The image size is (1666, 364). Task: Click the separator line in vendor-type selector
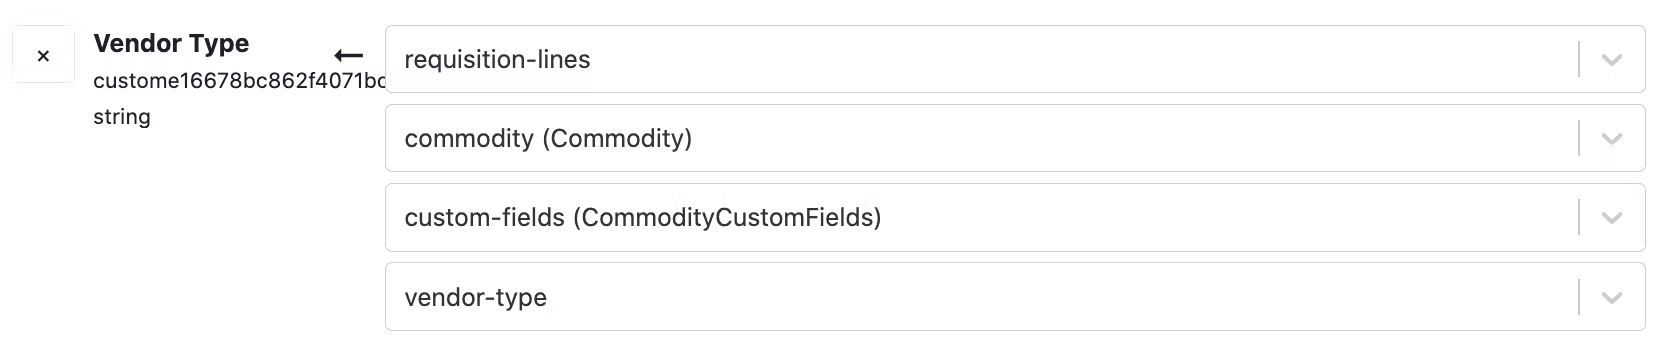coord(1579,296)
